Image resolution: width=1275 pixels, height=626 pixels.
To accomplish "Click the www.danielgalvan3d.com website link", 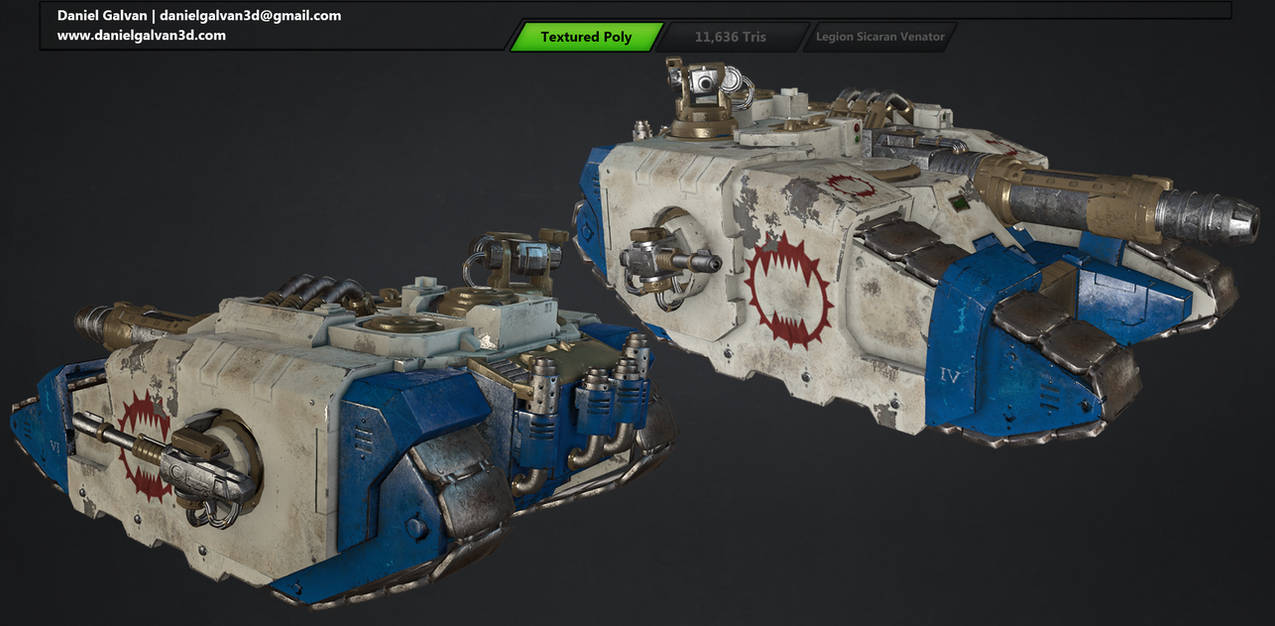I will [x=141, y=35].
